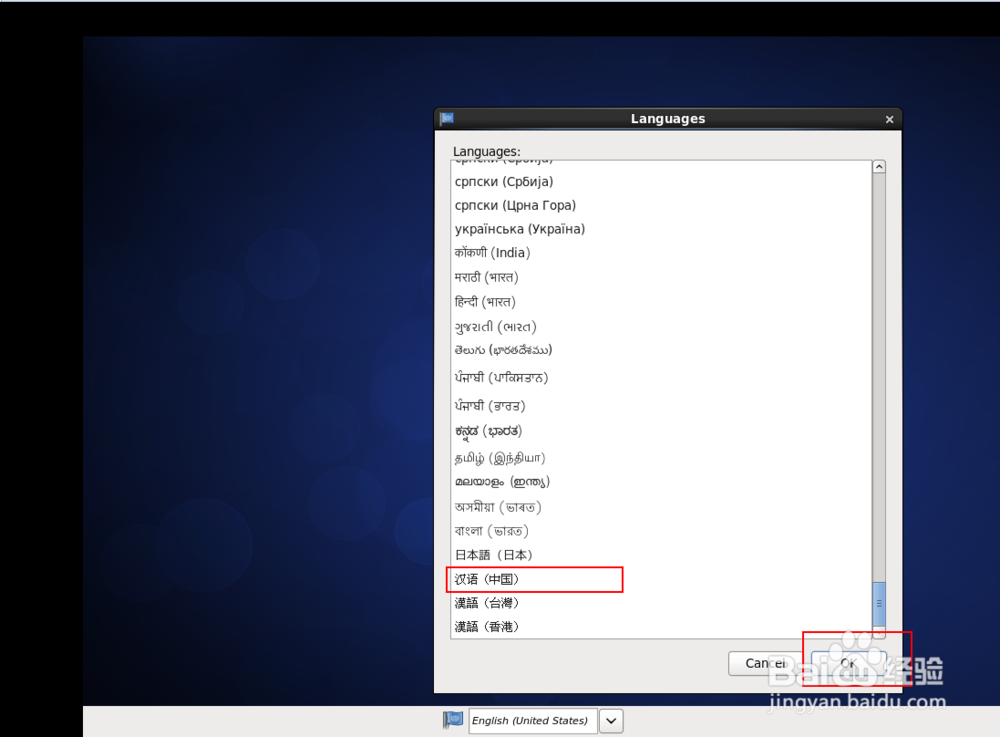Confirm language choice with Ok
This screenshot has width=1000, height=737.
coord(847,663)
